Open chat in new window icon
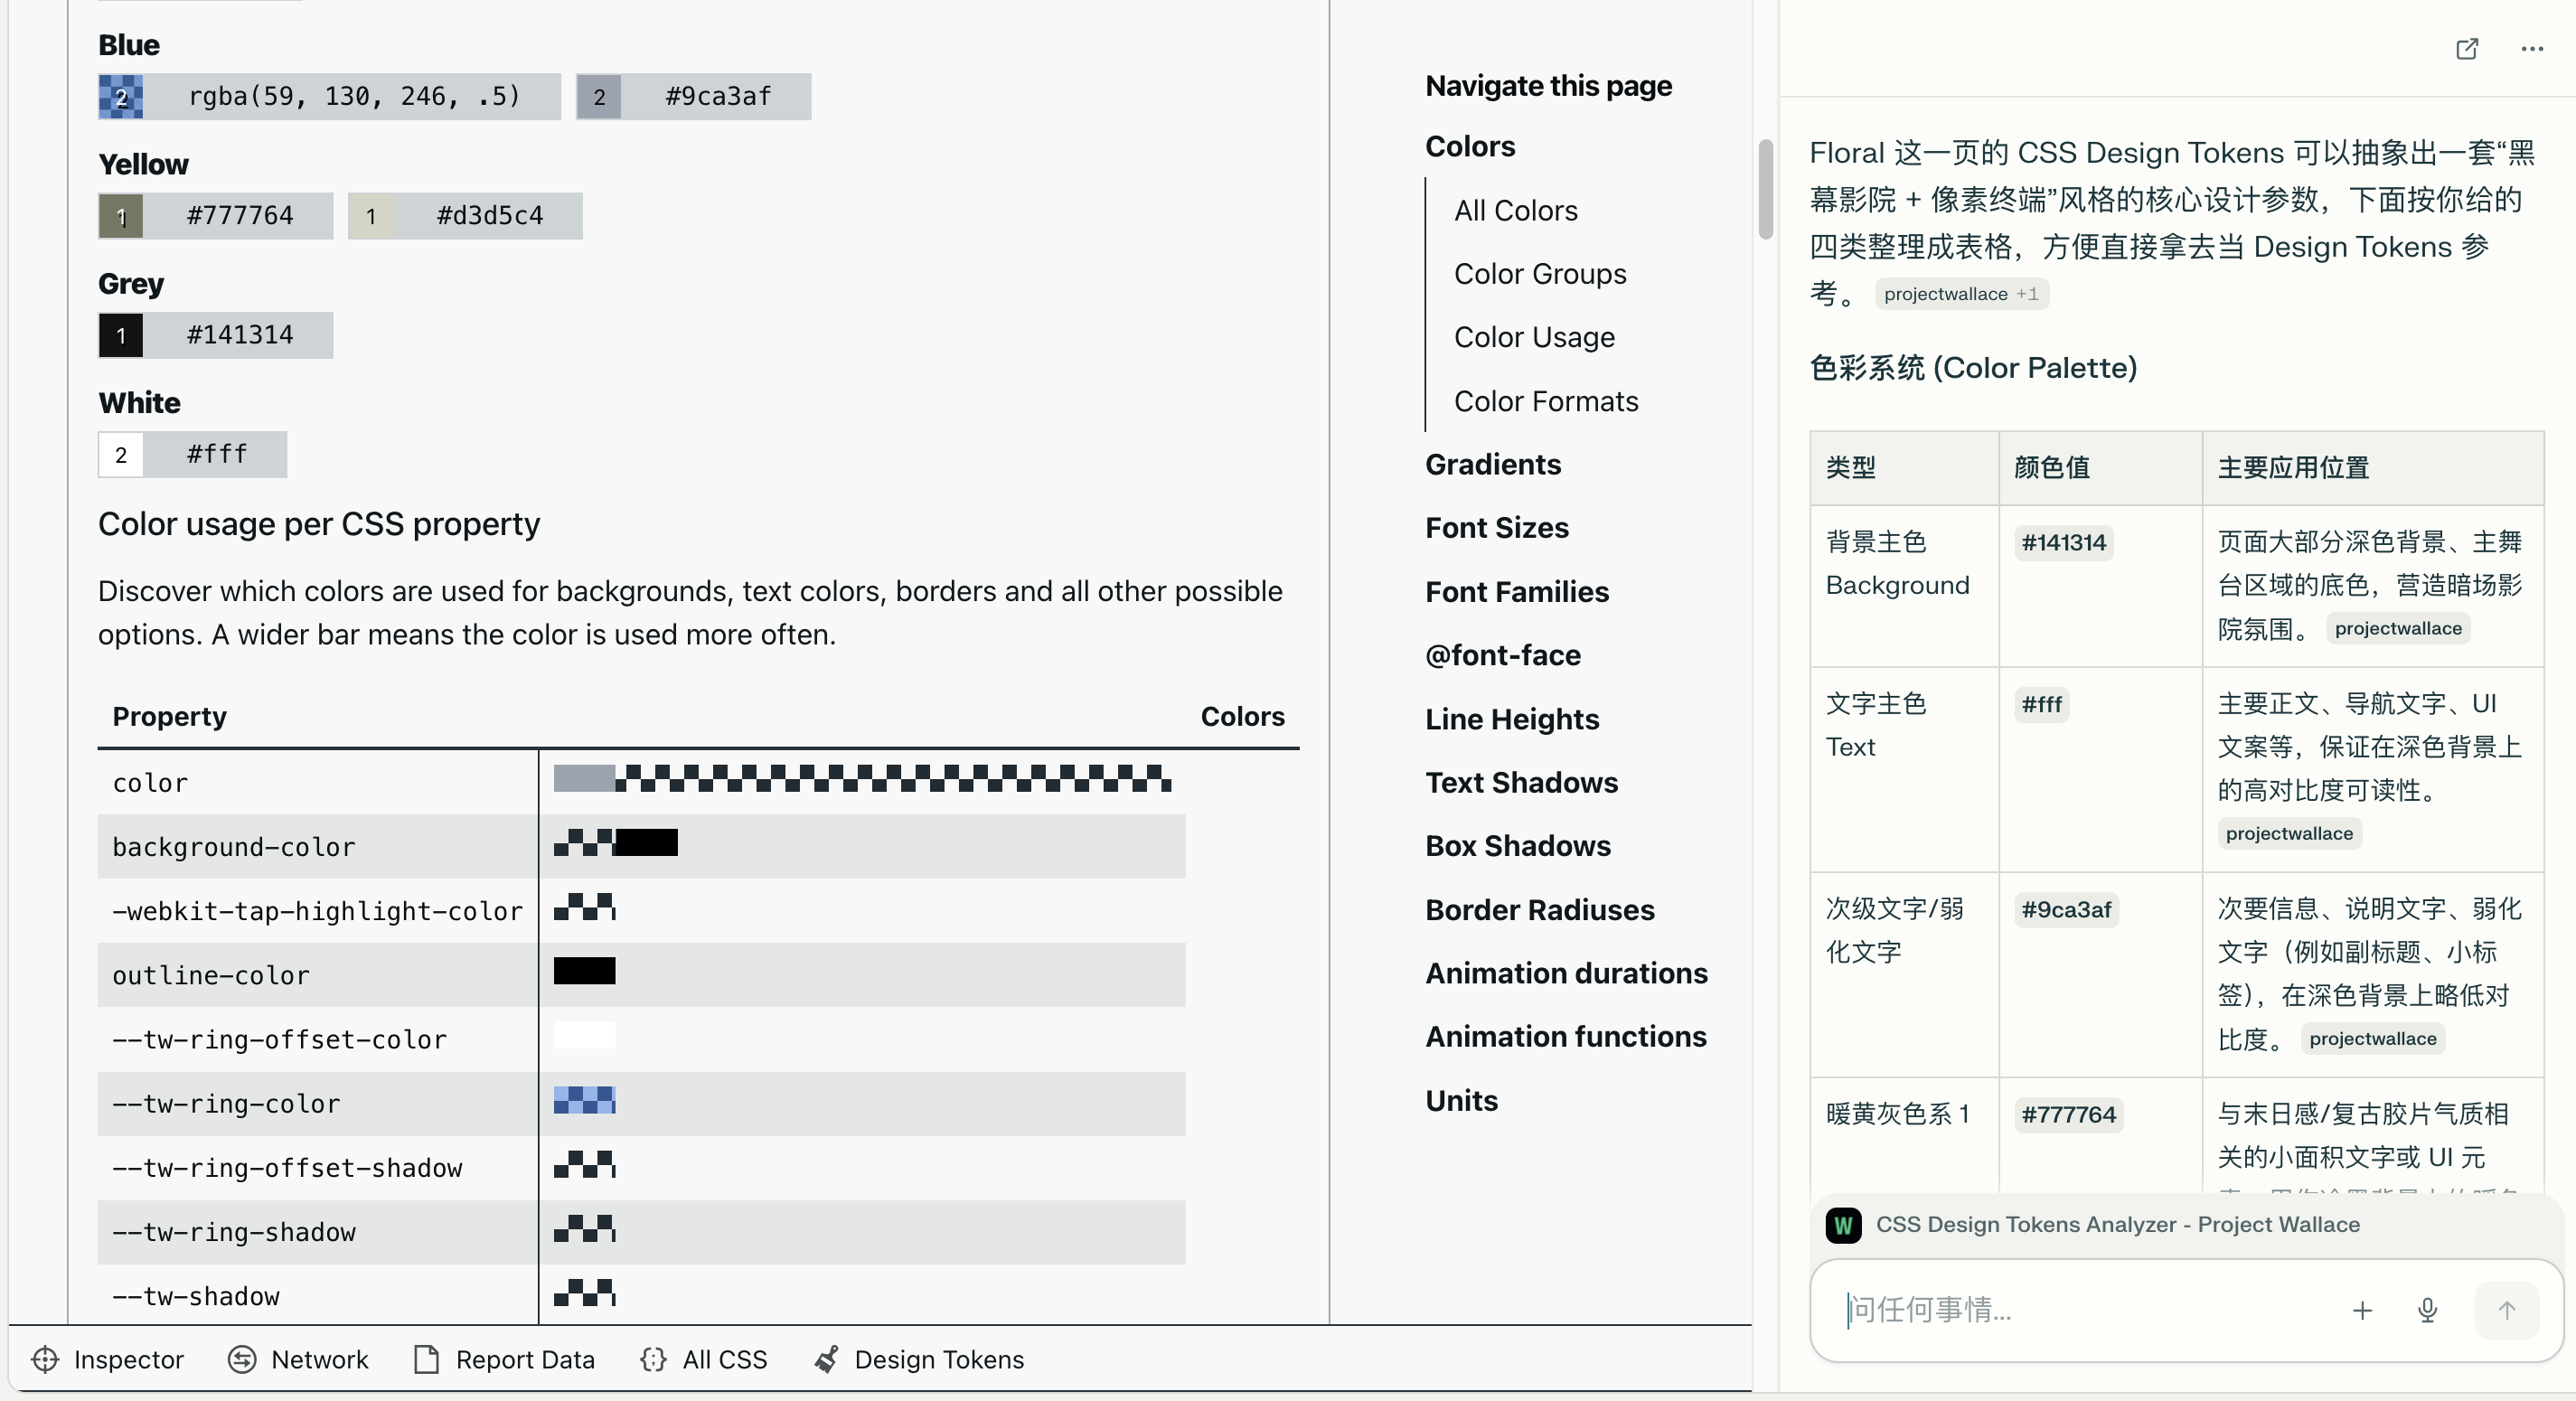The width and height of the screenshot is (2576, 1401). [2467, 49]
